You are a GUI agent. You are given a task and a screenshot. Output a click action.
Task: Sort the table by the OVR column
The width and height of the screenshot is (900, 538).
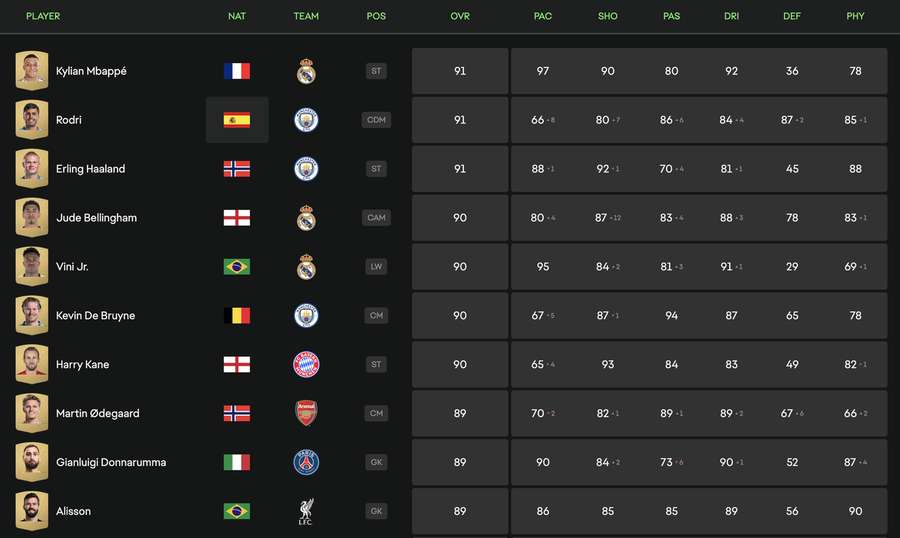[460, 16]
